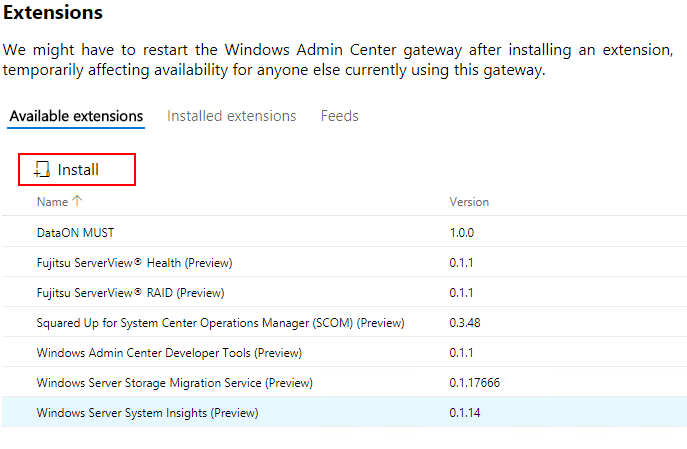687x449 pixels.
Task: Click the Install button label
Action: [78, 170]
